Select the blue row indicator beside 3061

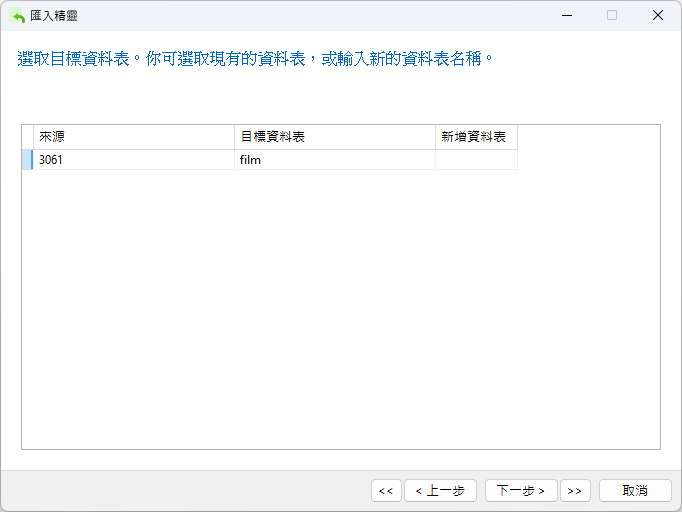click(x=27, y=160)
